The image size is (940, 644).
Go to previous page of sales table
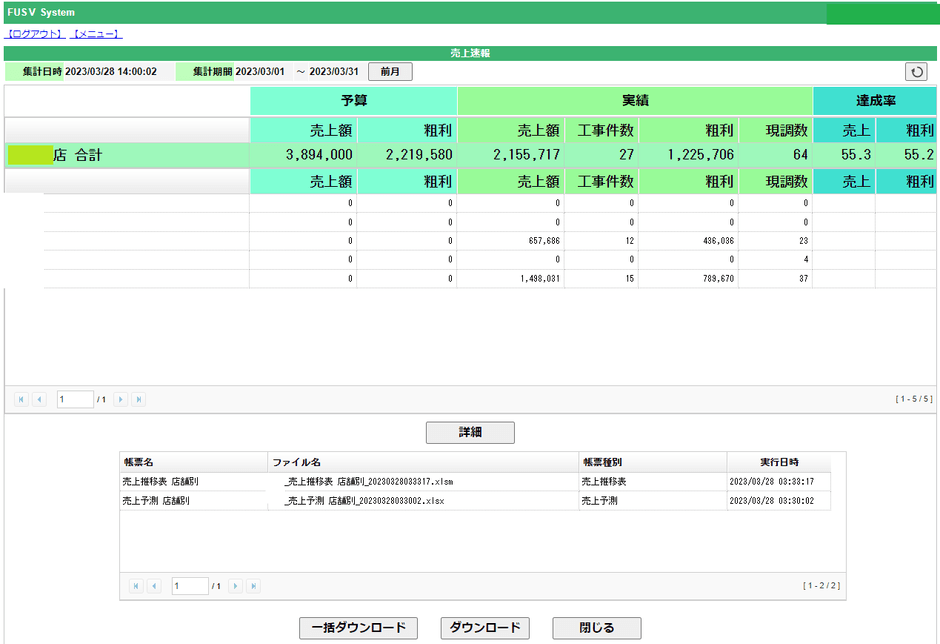[39, 399]
